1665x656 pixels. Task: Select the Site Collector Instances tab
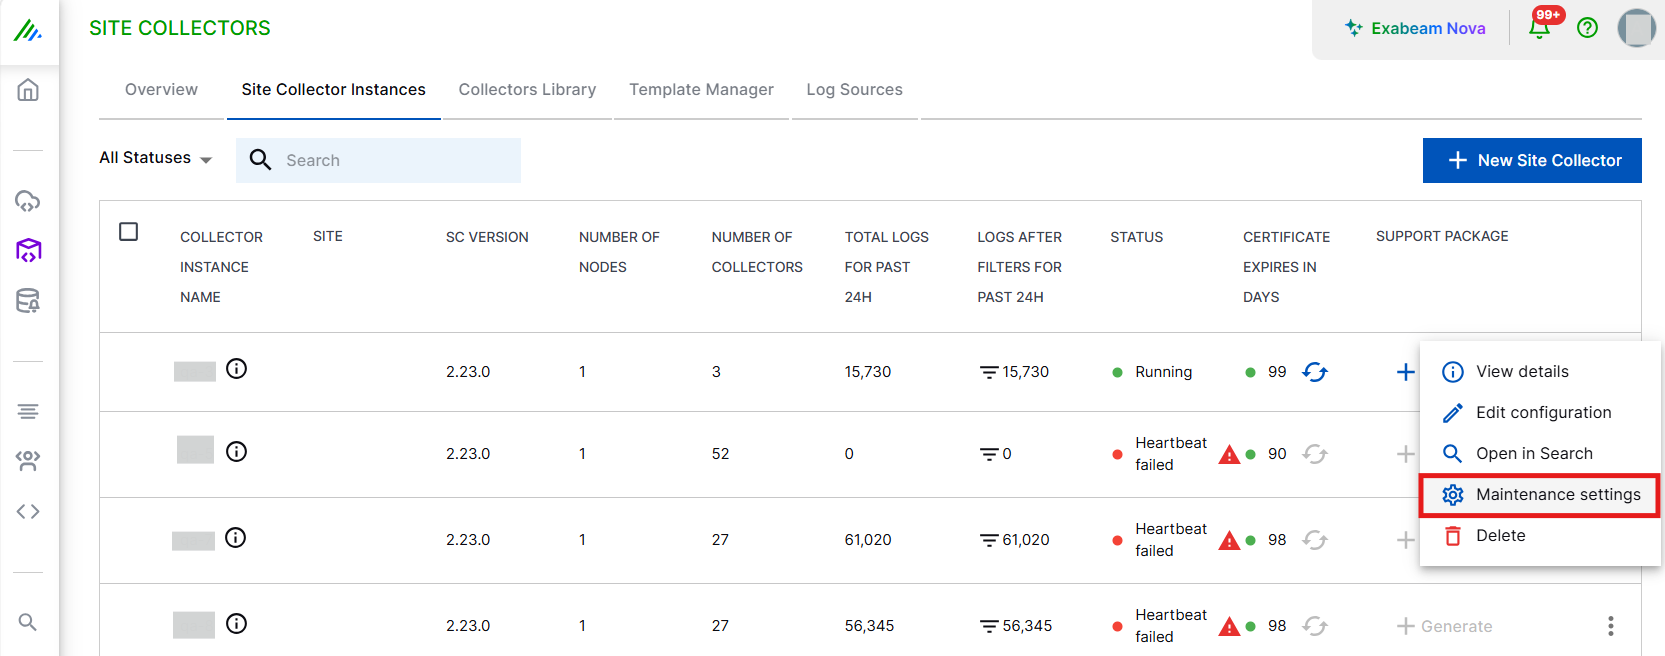pos(333,90)
